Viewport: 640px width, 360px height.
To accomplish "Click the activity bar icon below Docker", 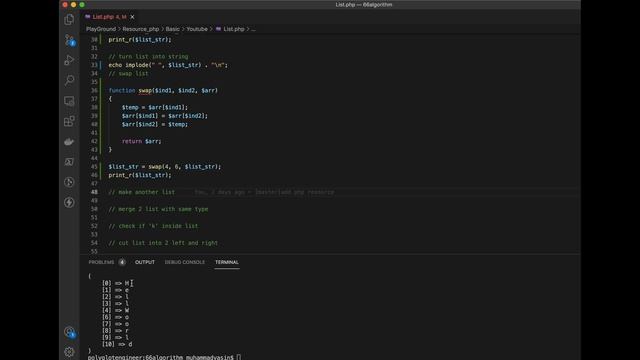I will [x=69, y=162].
